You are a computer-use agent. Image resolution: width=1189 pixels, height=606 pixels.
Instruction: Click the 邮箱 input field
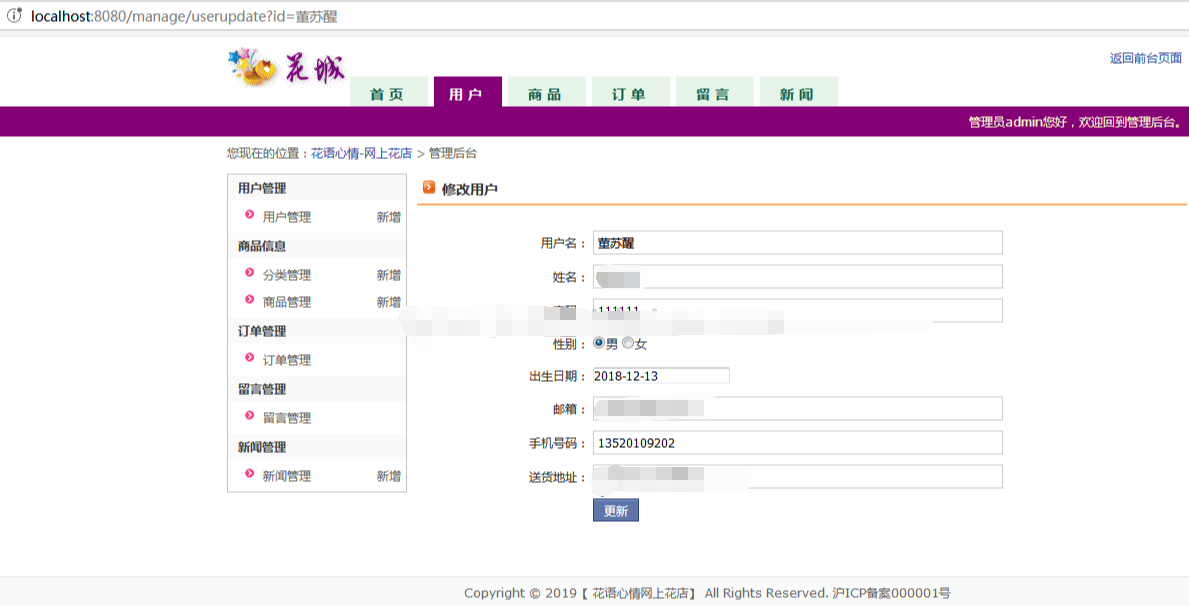coord(798,409)
